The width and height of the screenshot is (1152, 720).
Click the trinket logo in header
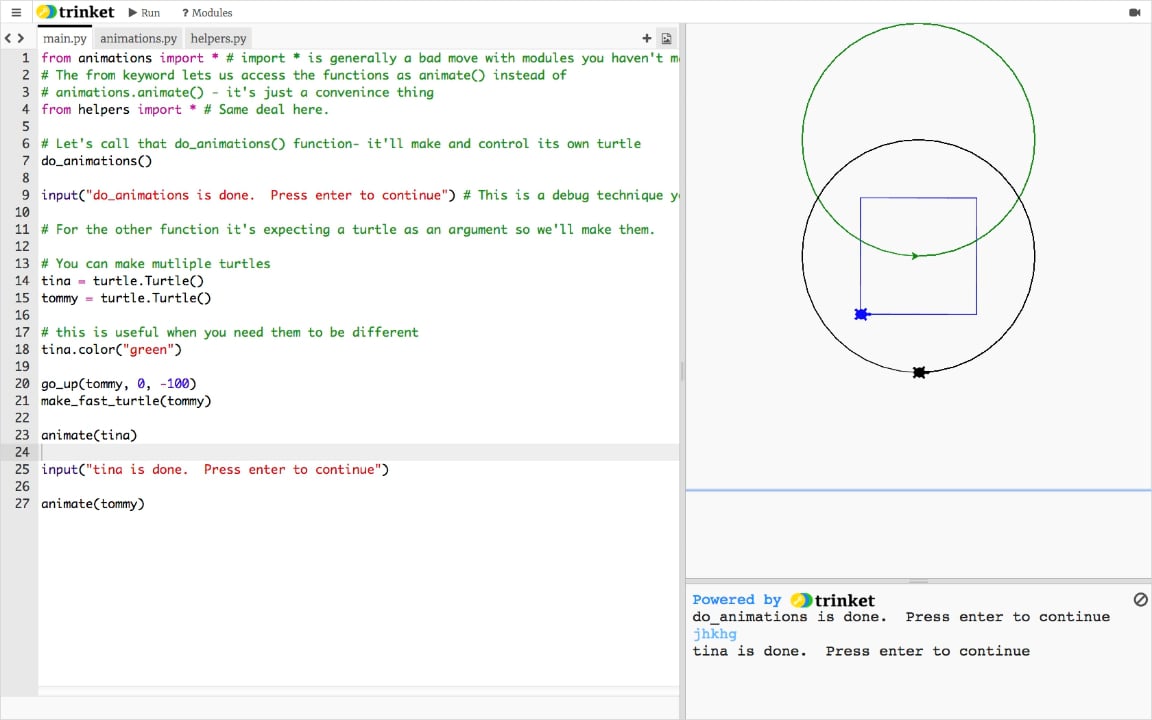[76, 13]
